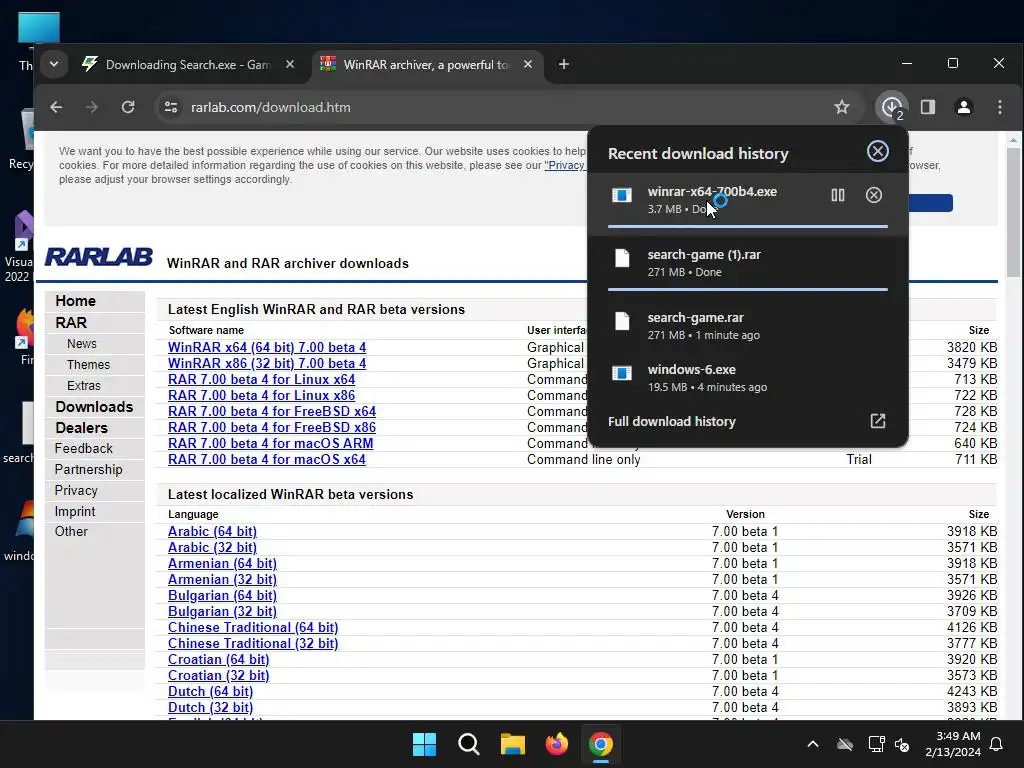This screenshot has height=768, width=1024.
Task: Open Firefox from the taskbar
Action: [556, 744]
